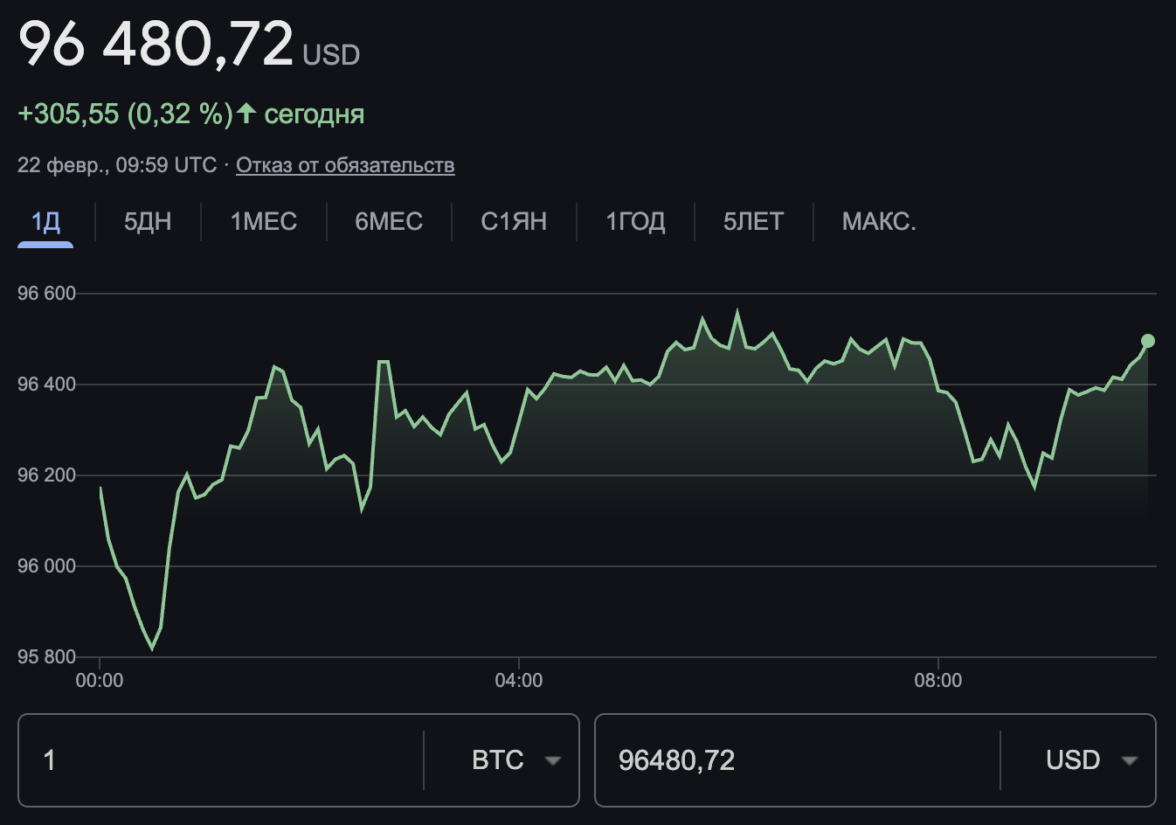Click the 08:00 time axis label

click(x=938, y=681)
